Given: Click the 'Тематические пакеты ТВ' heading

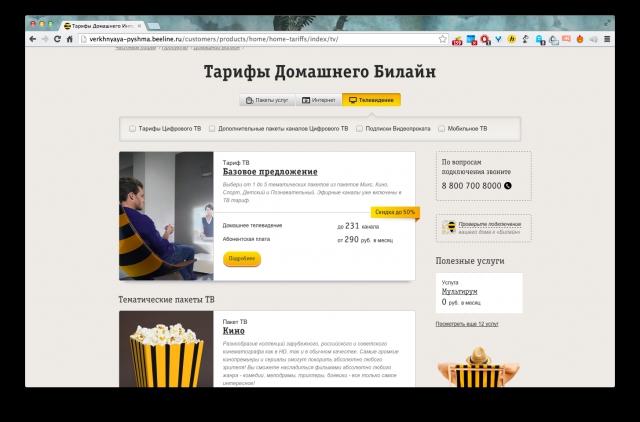Looking at the screenshot, I should pyautogui.click(x=166, y=300).
